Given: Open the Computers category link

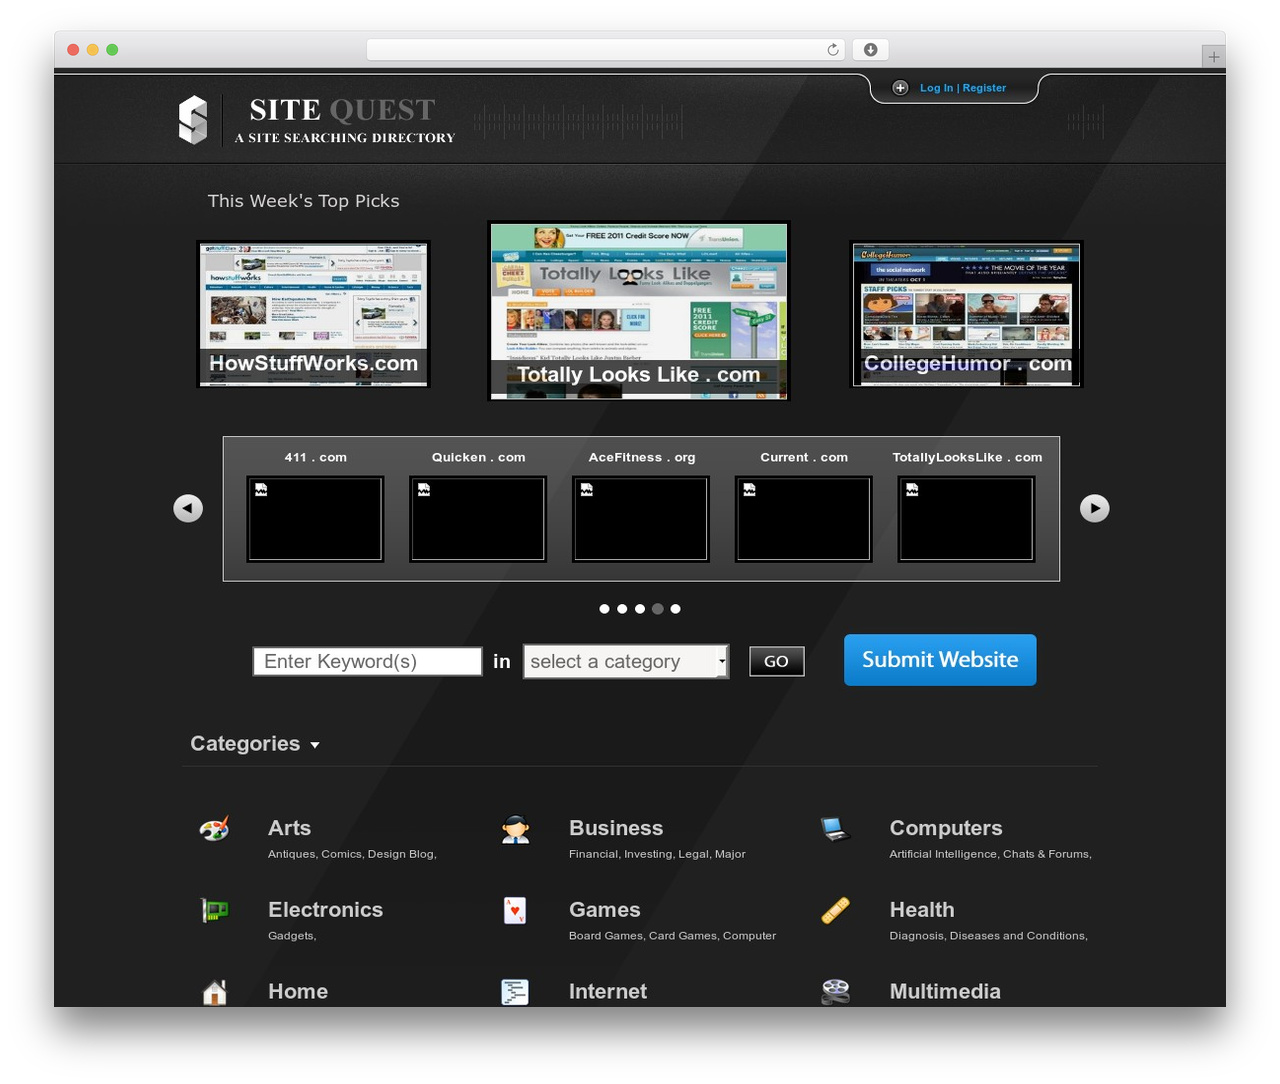Looking at the screenshot, I should [x=946, y=828].
